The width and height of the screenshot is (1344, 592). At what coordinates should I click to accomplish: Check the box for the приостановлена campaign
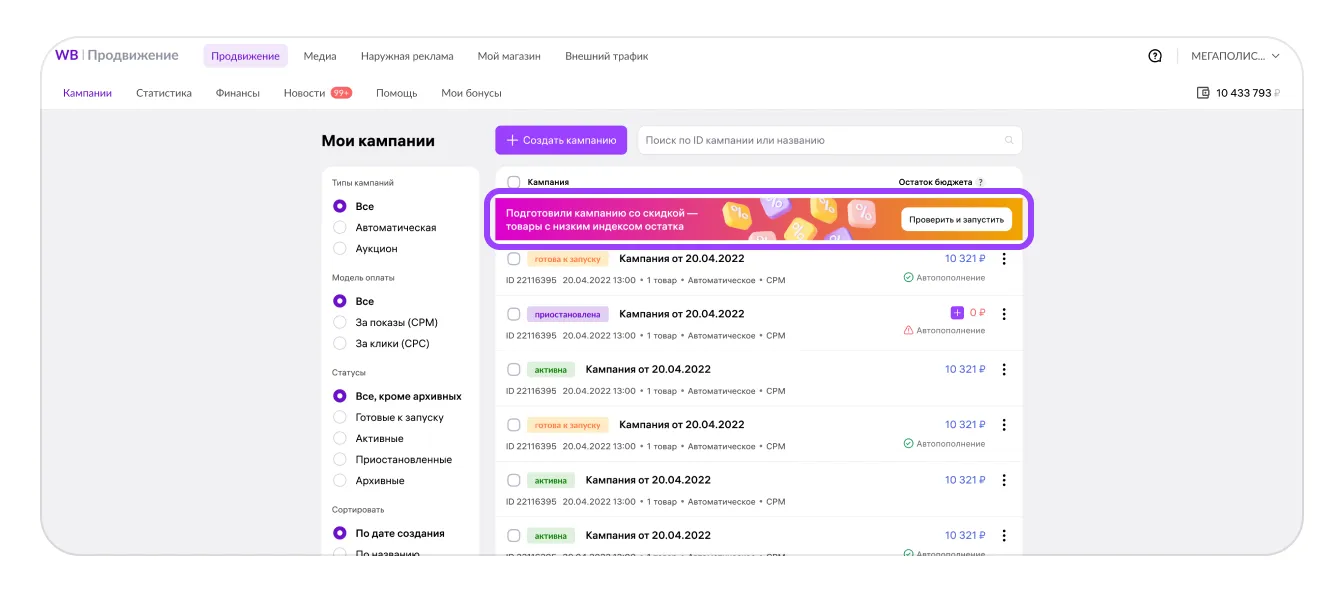coord(514,314)
